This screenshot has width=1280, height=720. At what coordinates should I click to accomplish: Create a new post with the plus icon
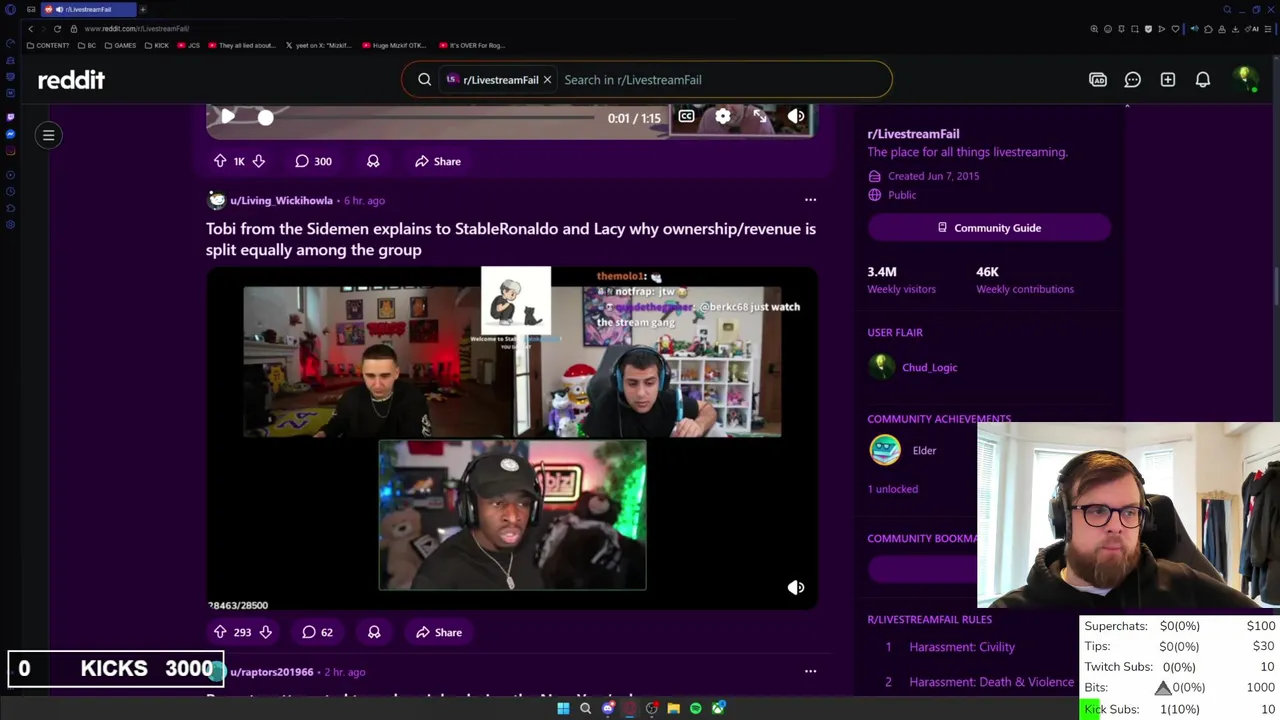click(x=1168, y=80)
